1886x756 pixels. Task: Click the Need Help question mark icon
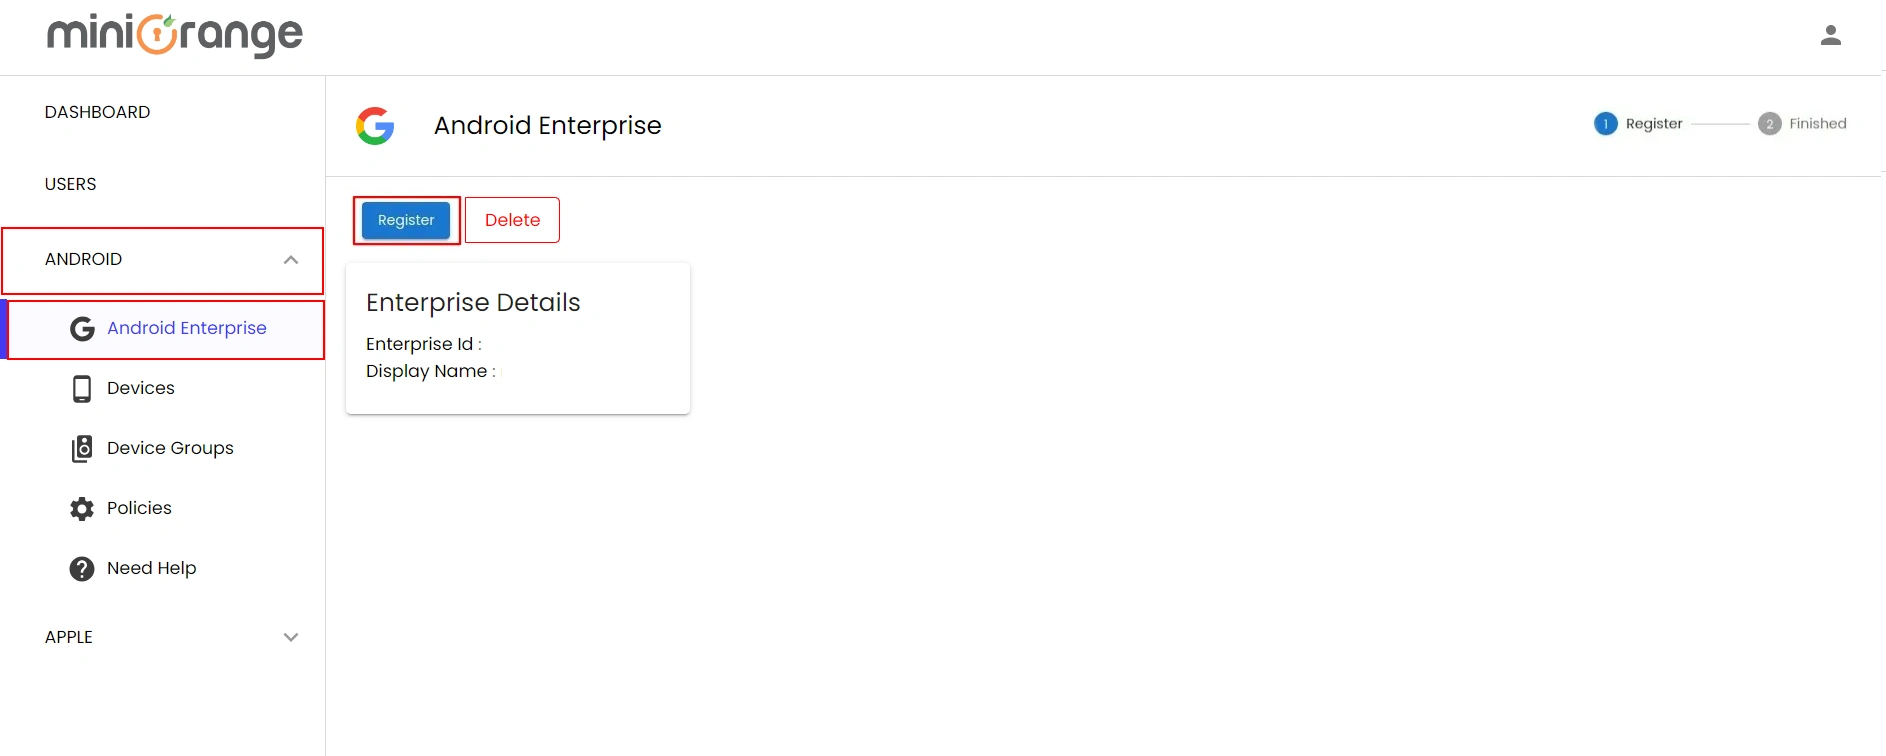click(x=81, y=568)
